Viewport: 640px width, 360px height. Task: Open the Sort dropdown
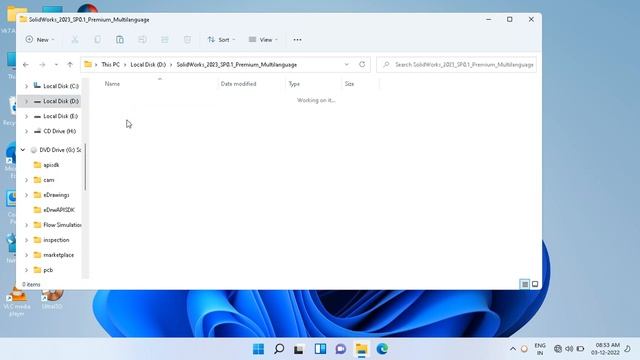coord(221,40)
